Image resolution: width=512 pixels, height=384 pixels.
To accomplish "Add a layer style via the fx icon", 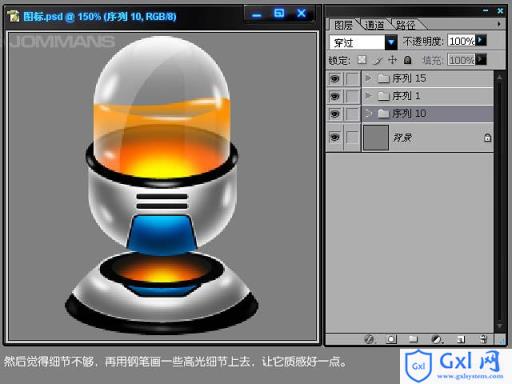I will coord(369,339).
